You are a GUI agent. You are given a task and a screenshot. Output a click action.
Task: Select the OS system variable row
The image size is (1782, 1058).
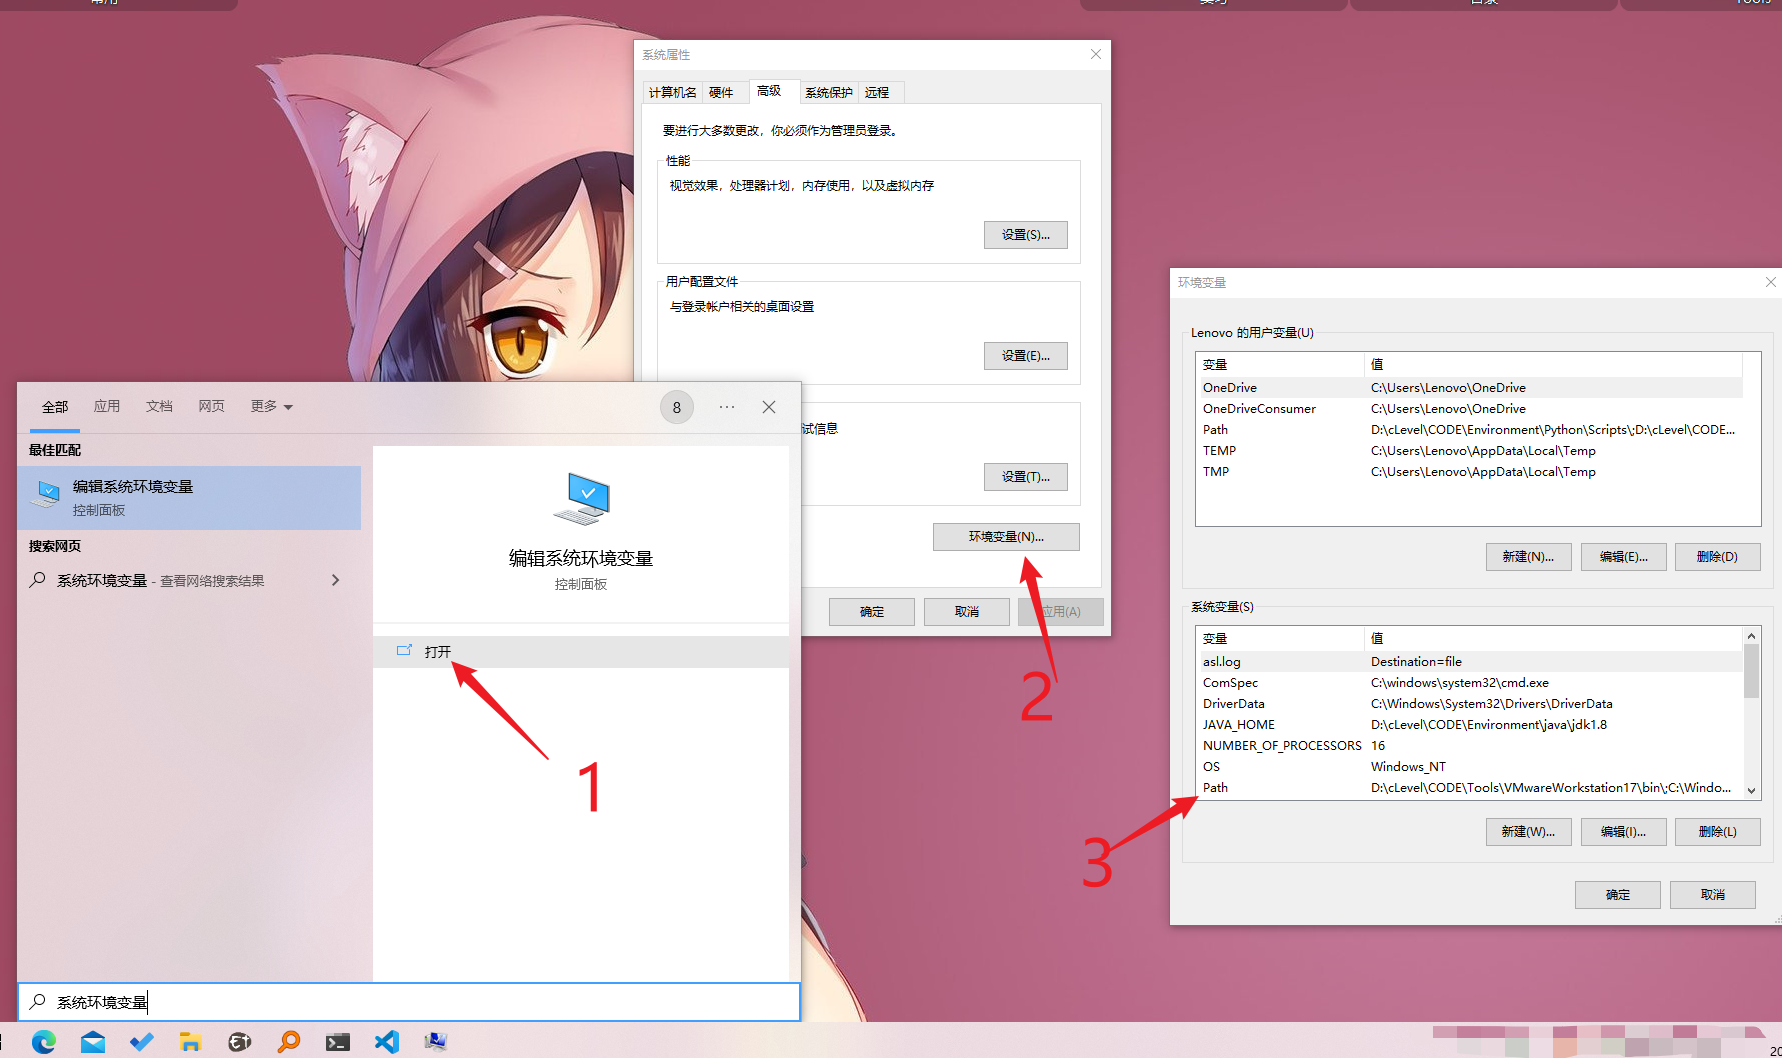coord(1469,766)
